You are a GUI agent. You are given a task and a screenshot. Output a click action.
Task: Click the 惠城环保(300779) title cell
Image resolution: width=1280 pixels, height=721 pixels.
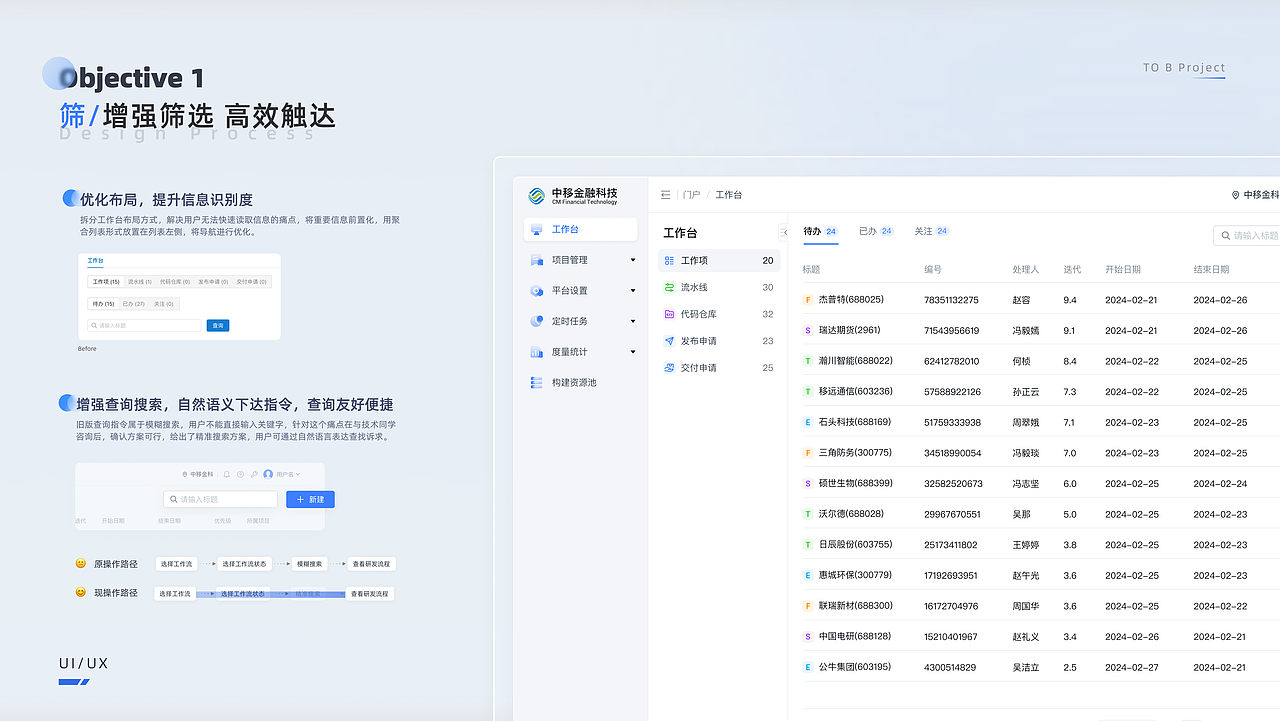point(855,576)
